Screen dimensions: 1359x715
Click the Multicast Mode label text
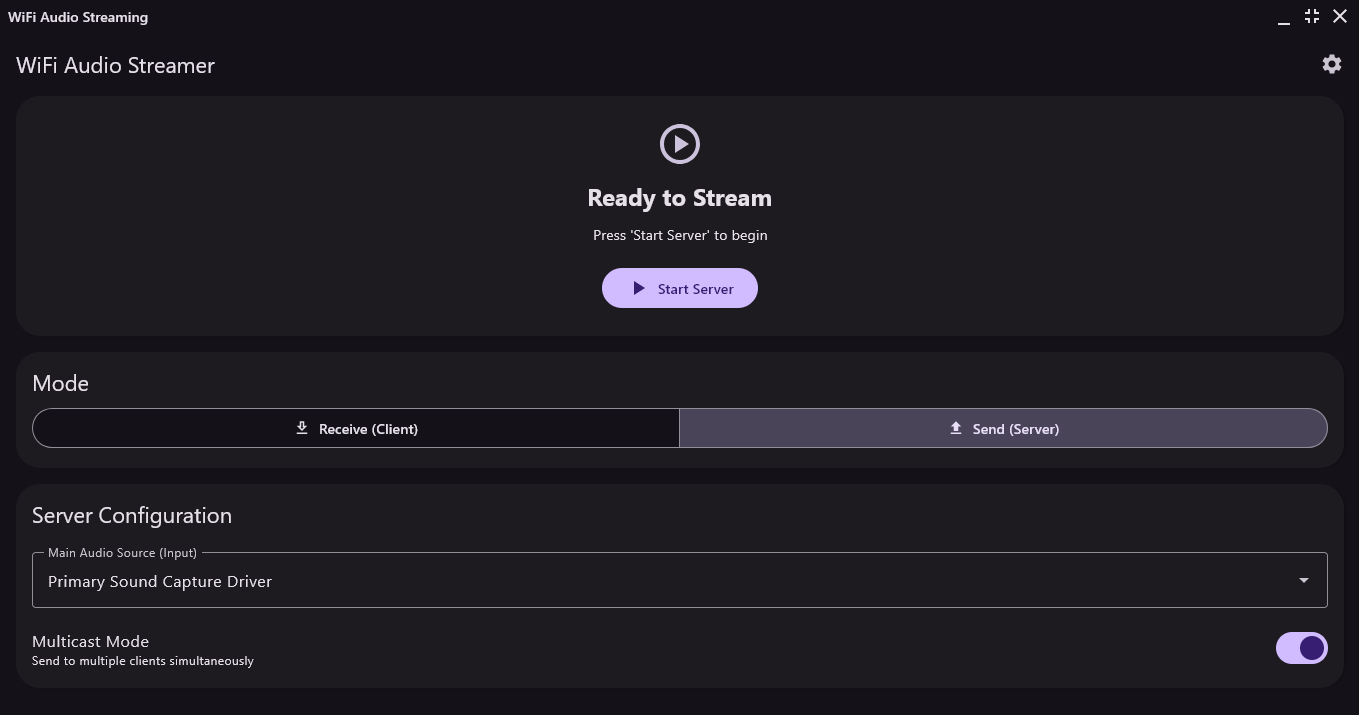click(90, 641)
